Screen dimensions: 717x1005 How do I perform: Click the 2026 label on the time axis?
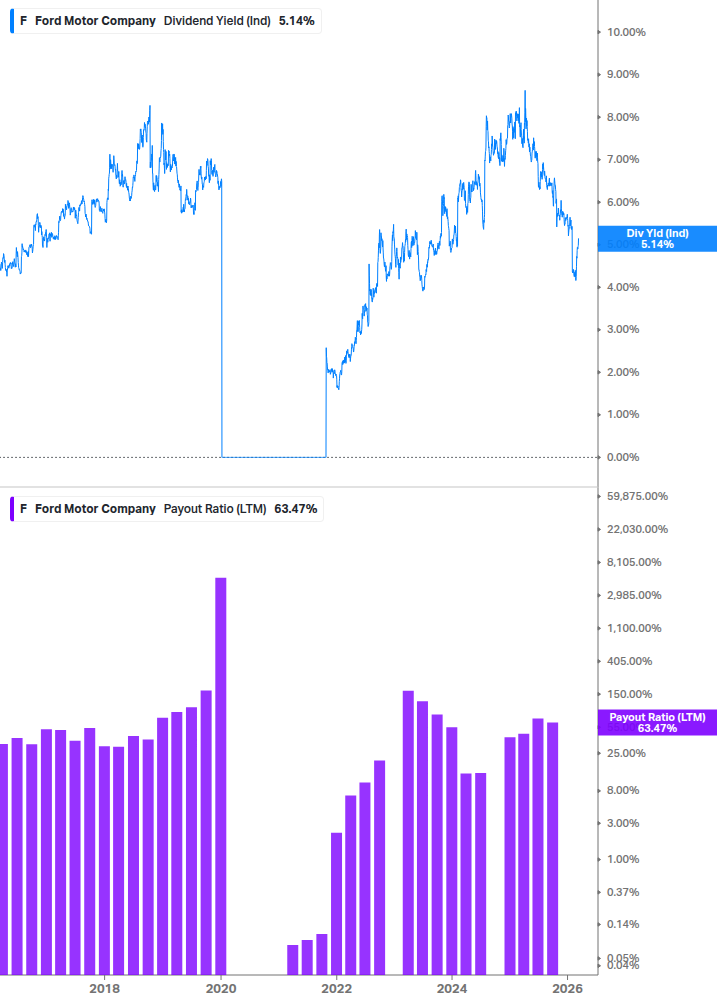[x=568, y=988]
